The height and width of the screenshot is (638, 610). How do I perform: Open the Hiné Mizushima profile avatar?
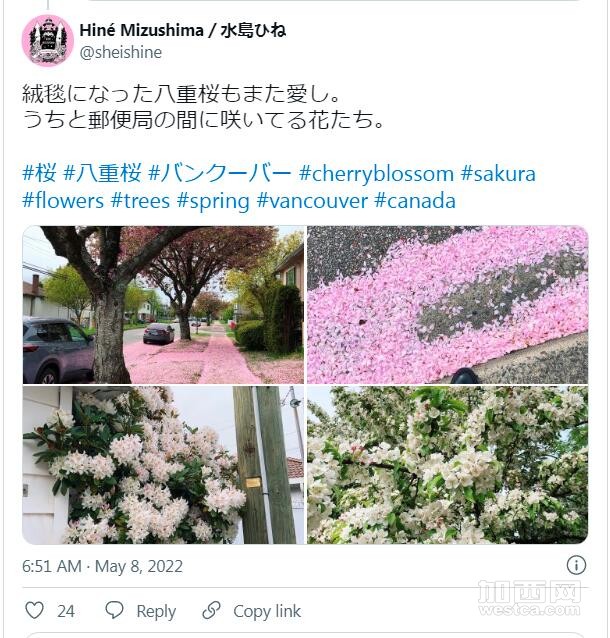coord(48,40)
